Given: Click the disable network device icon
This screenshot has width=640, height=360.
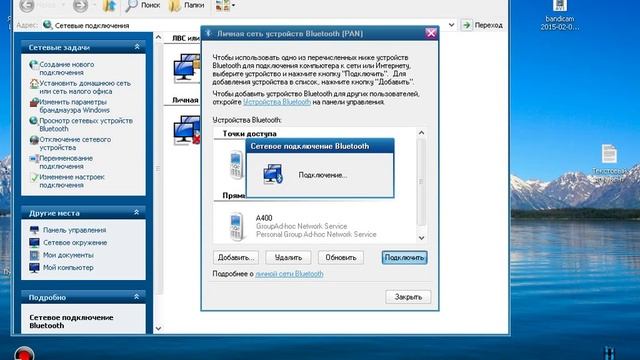Looking at the screenshot, I should (x=34, y=140).
